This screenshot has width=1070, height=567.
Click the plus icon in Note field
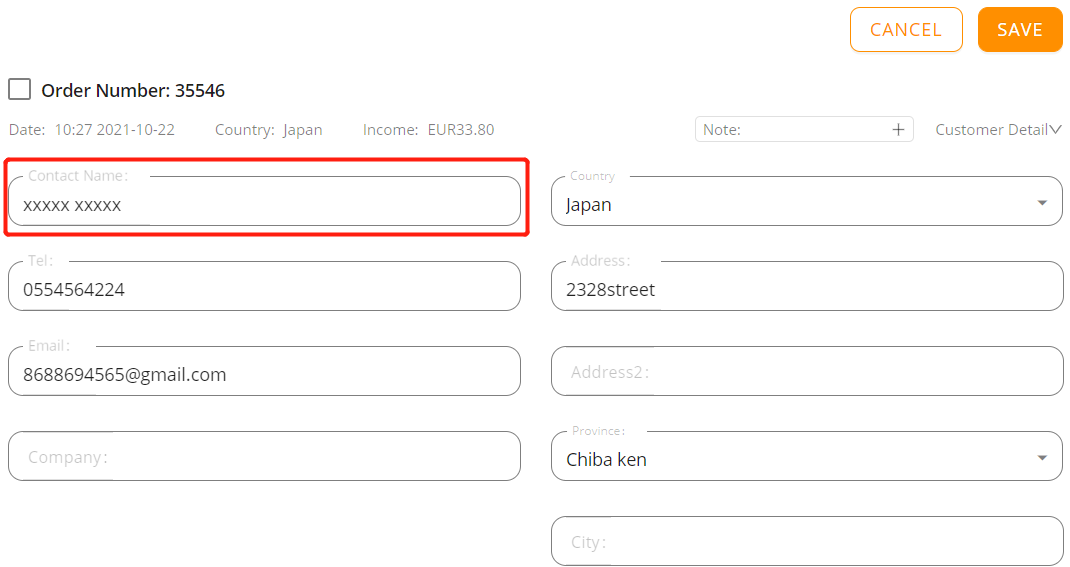click(898, 130)
